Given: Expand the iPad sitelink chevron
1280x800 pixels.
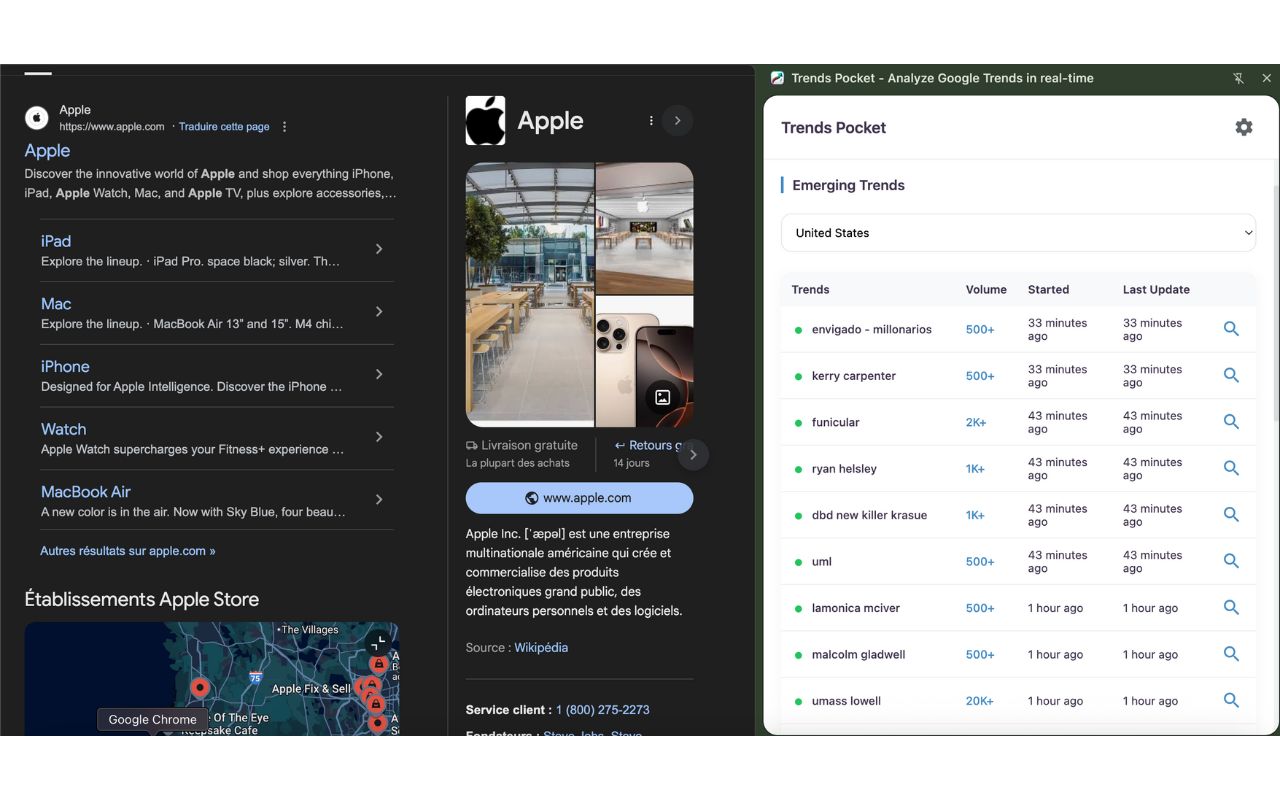Looking at the screenshot, I should 379,249.
